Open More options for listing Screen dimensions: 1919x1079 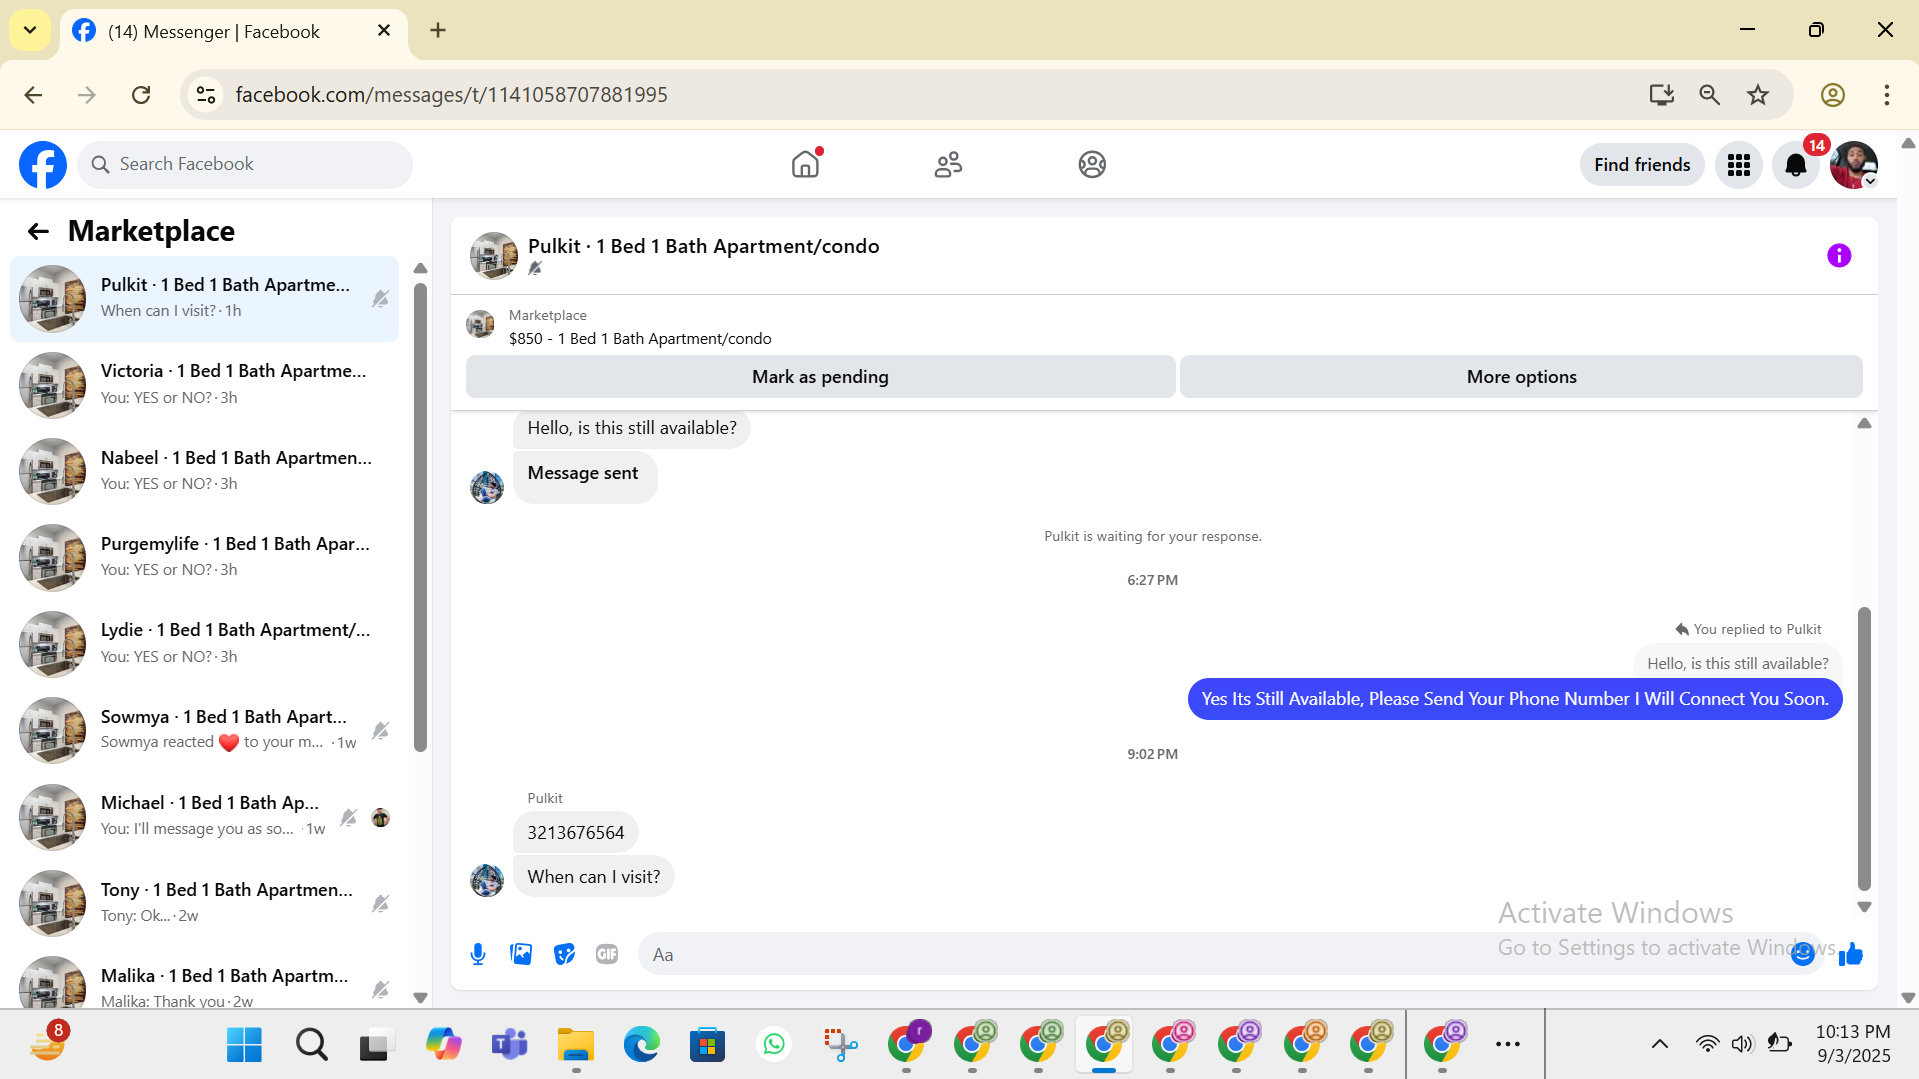[1521, 377]
